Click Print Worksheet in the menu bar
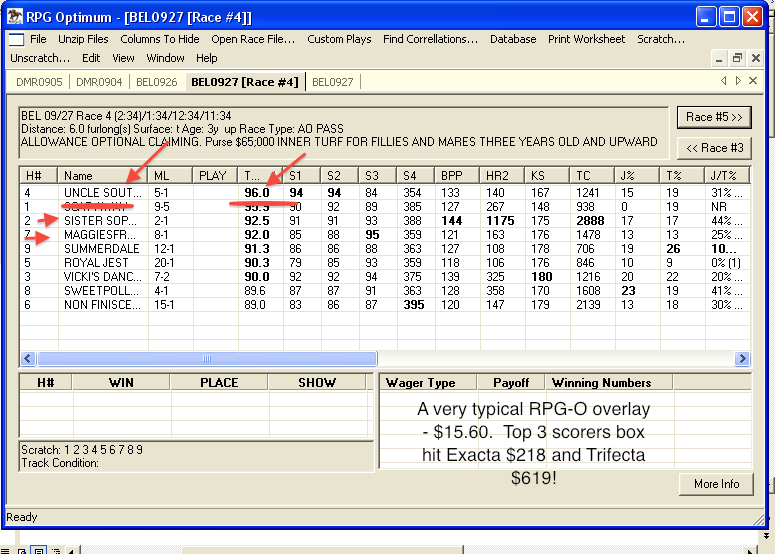 click(586, 39)
